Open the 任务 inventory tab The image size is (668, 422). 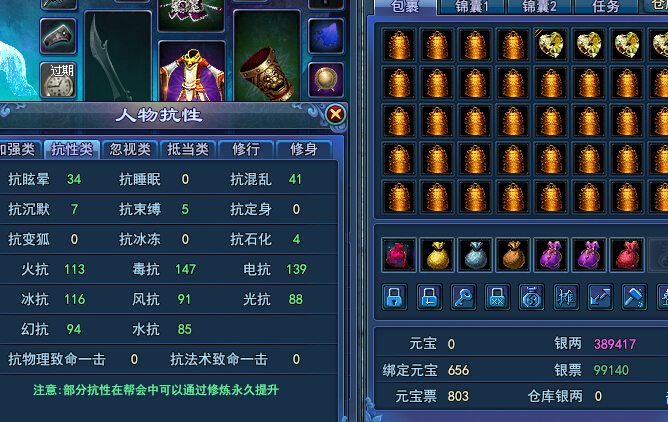[605, 7]
